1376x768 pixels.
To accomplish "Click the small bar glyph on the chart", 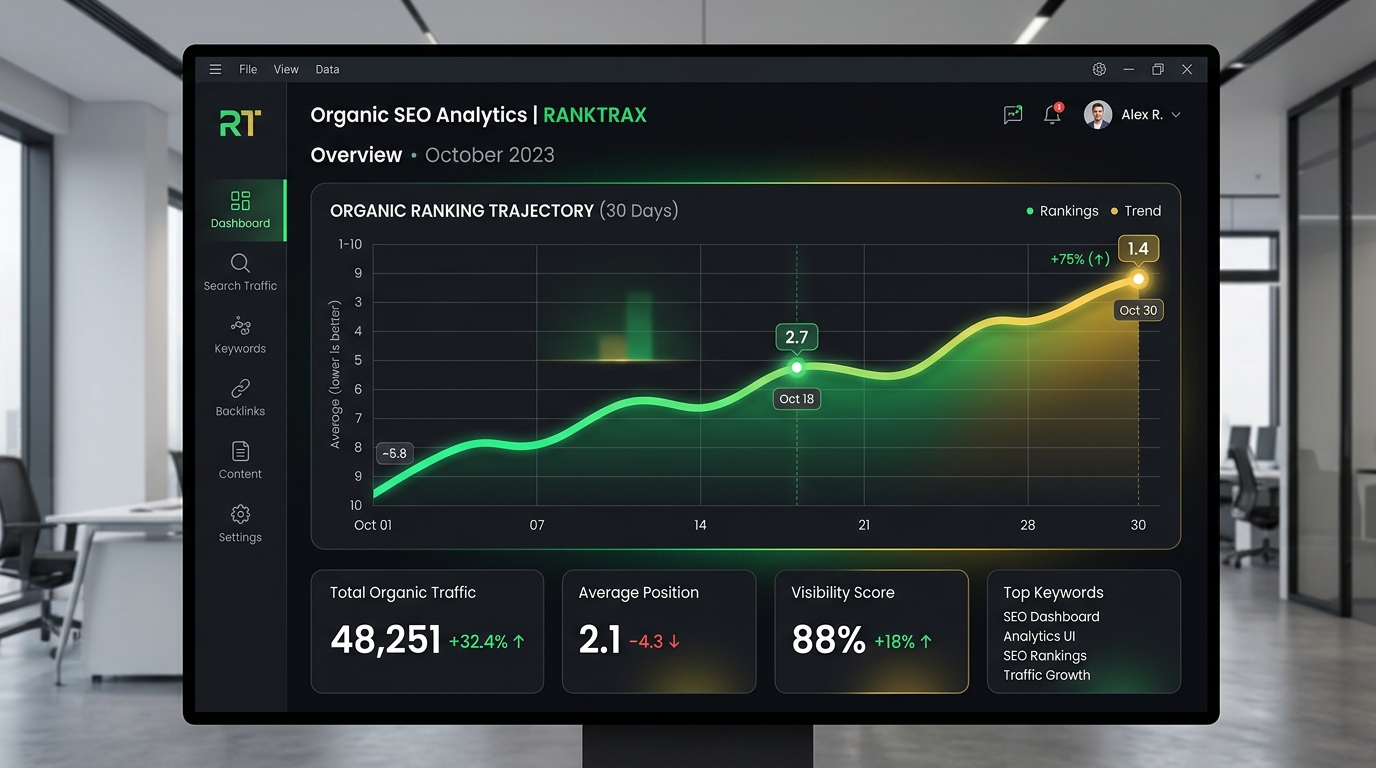I will coord(627,327).
